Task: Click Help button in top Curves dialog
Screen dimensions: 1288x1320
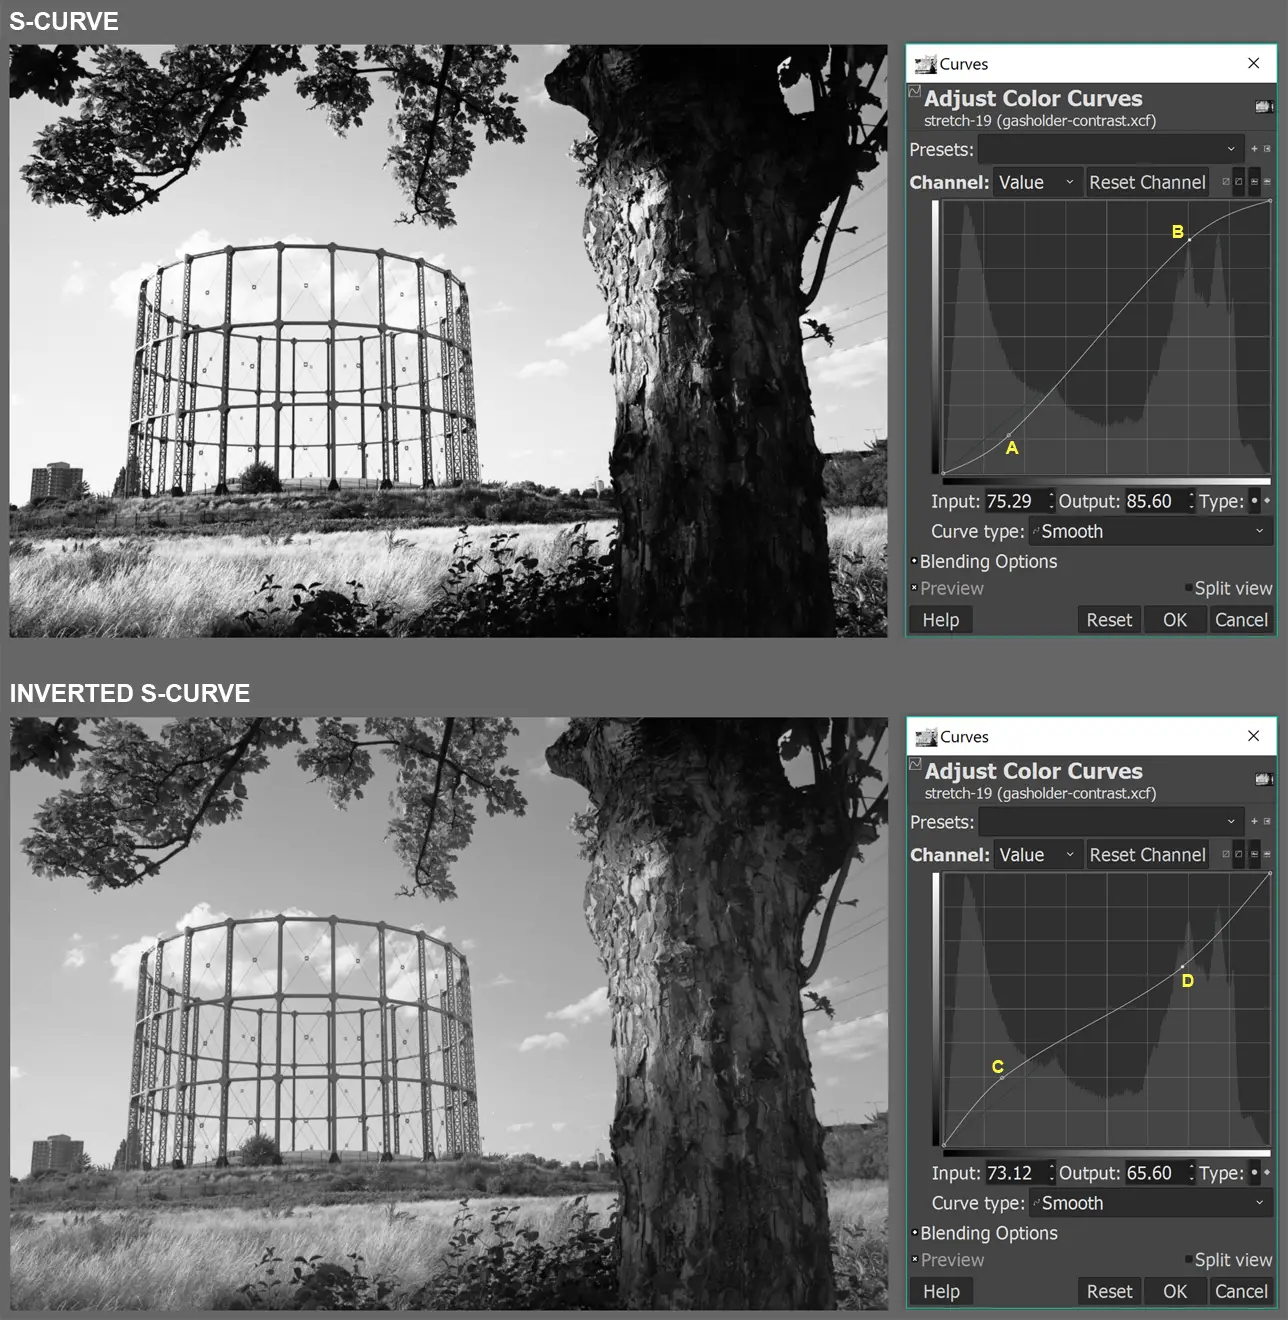Action: pos(941,620)
